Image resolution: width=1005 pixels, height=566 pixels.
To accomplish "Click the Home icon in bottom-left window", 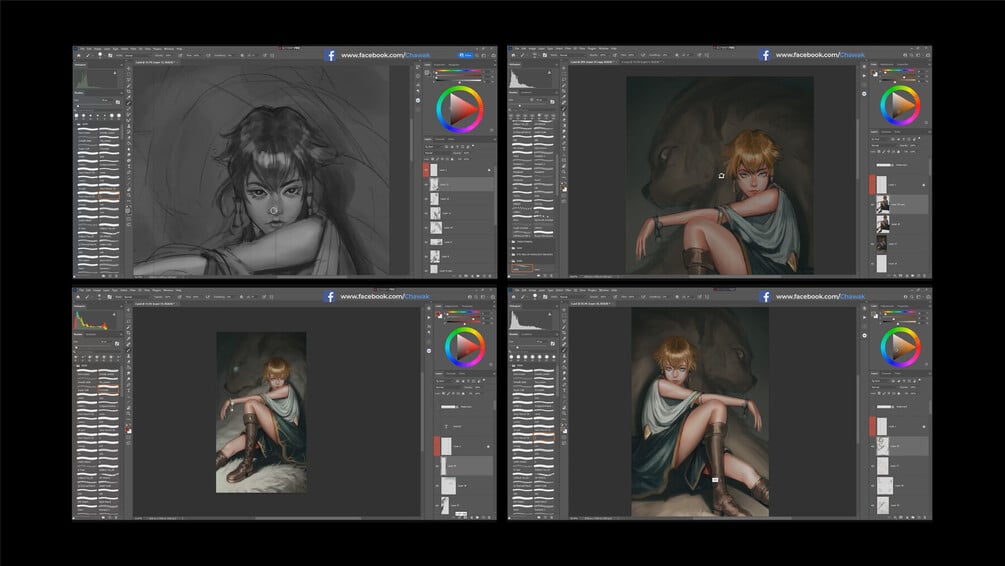I will (79, 297).
